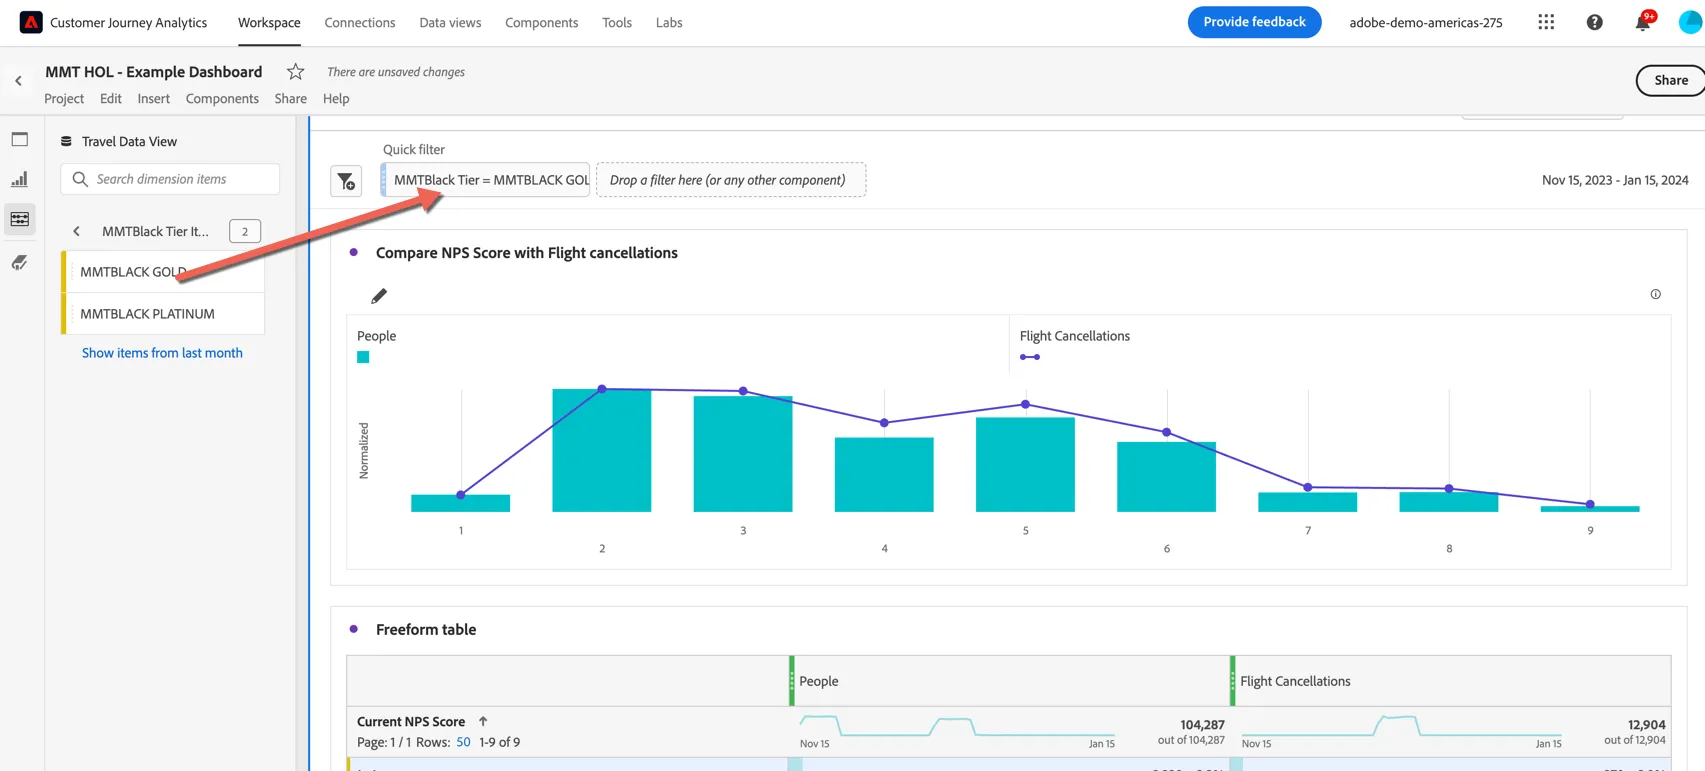Viewport: 1705px width, 771px height.
Task: Open the Project menu
Action: (64, 98)
